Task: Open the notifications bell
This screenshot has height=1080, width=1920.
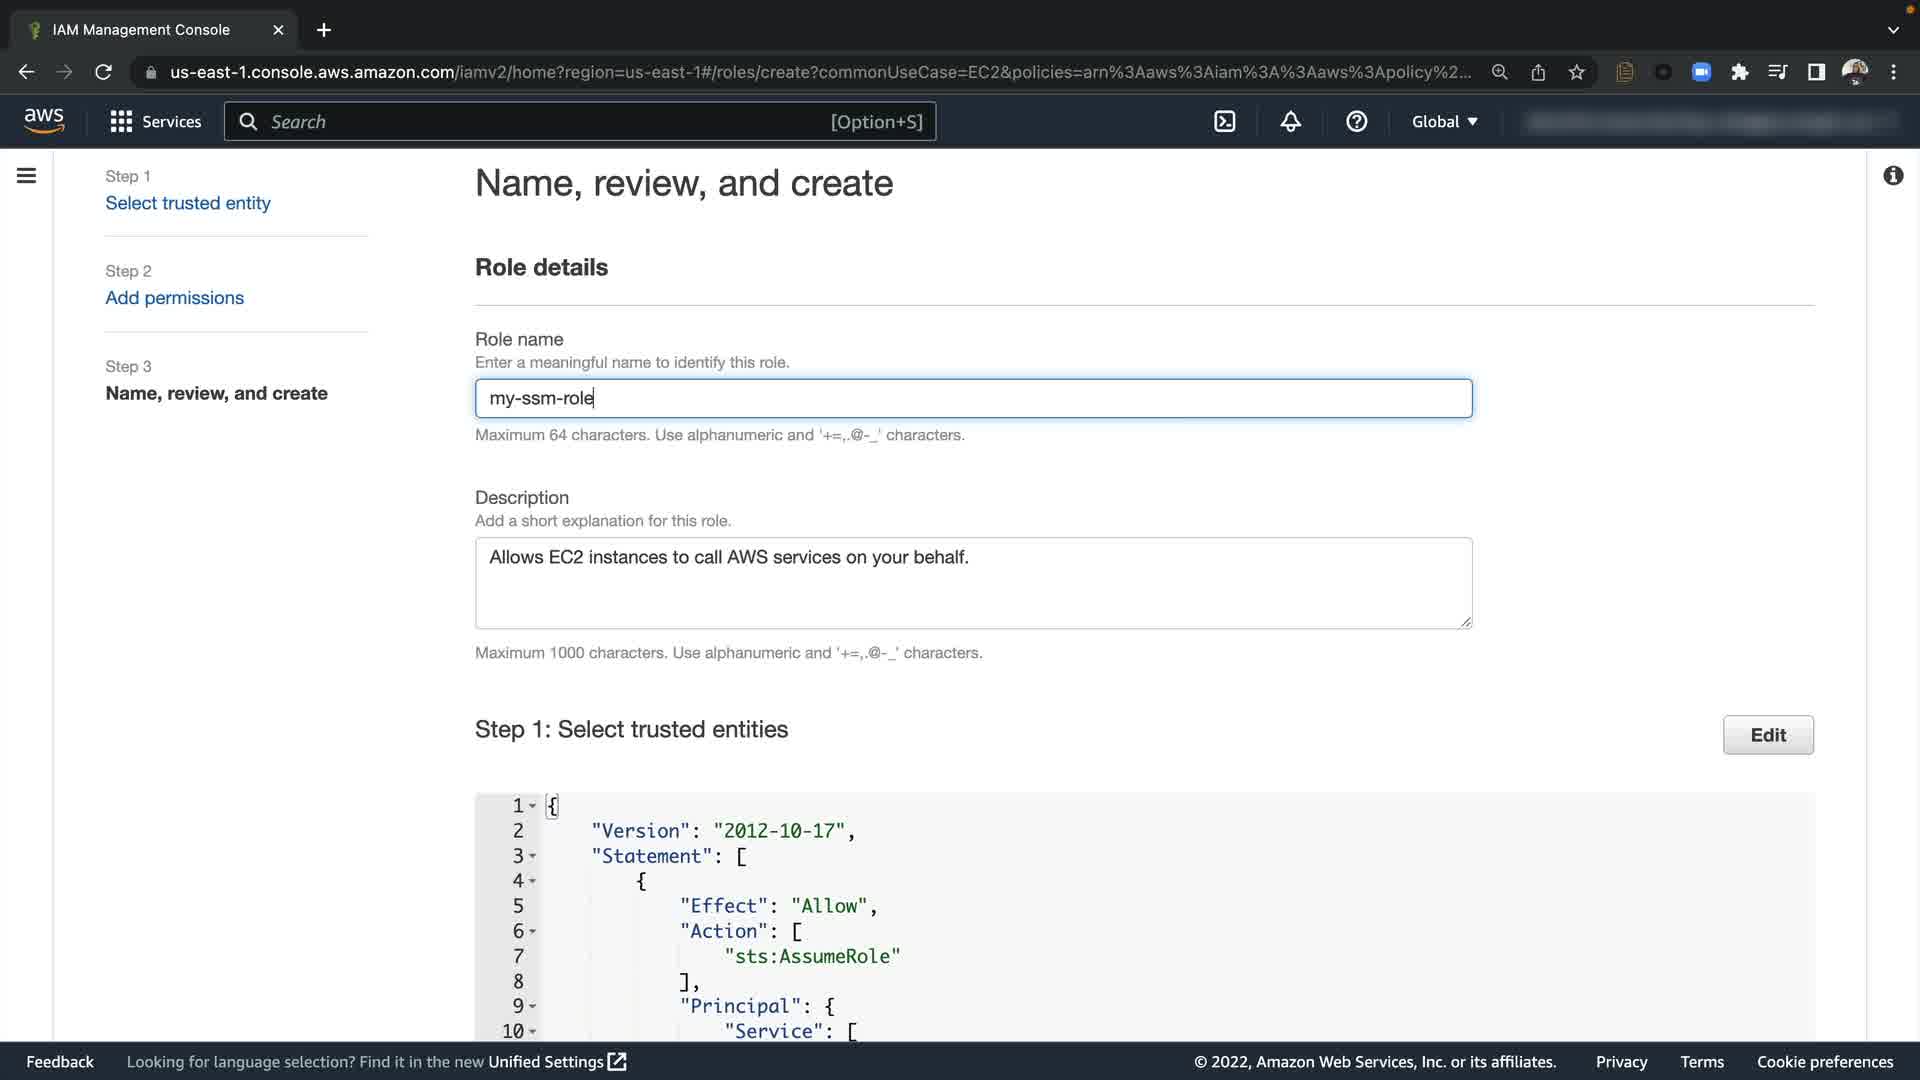Action: (x=1291, y=122)
